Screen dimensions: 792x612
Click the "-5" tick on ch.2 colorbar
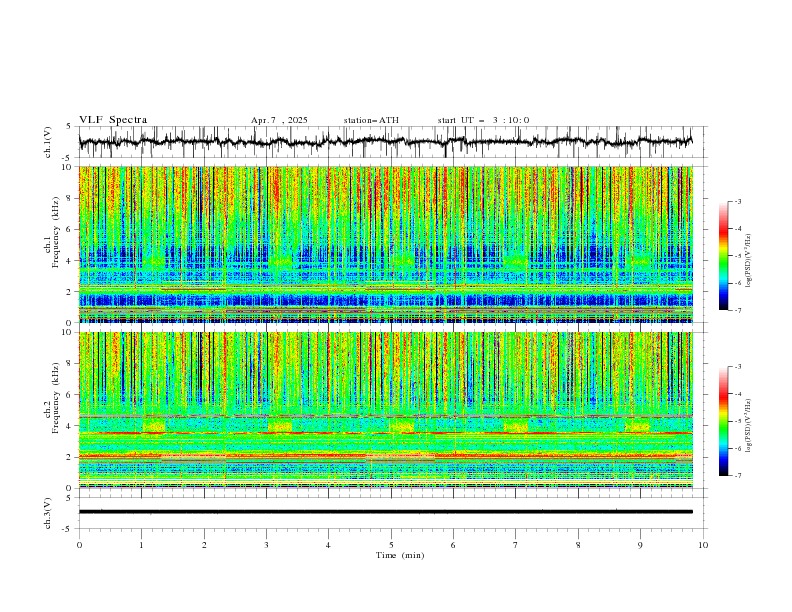[738, 421]
